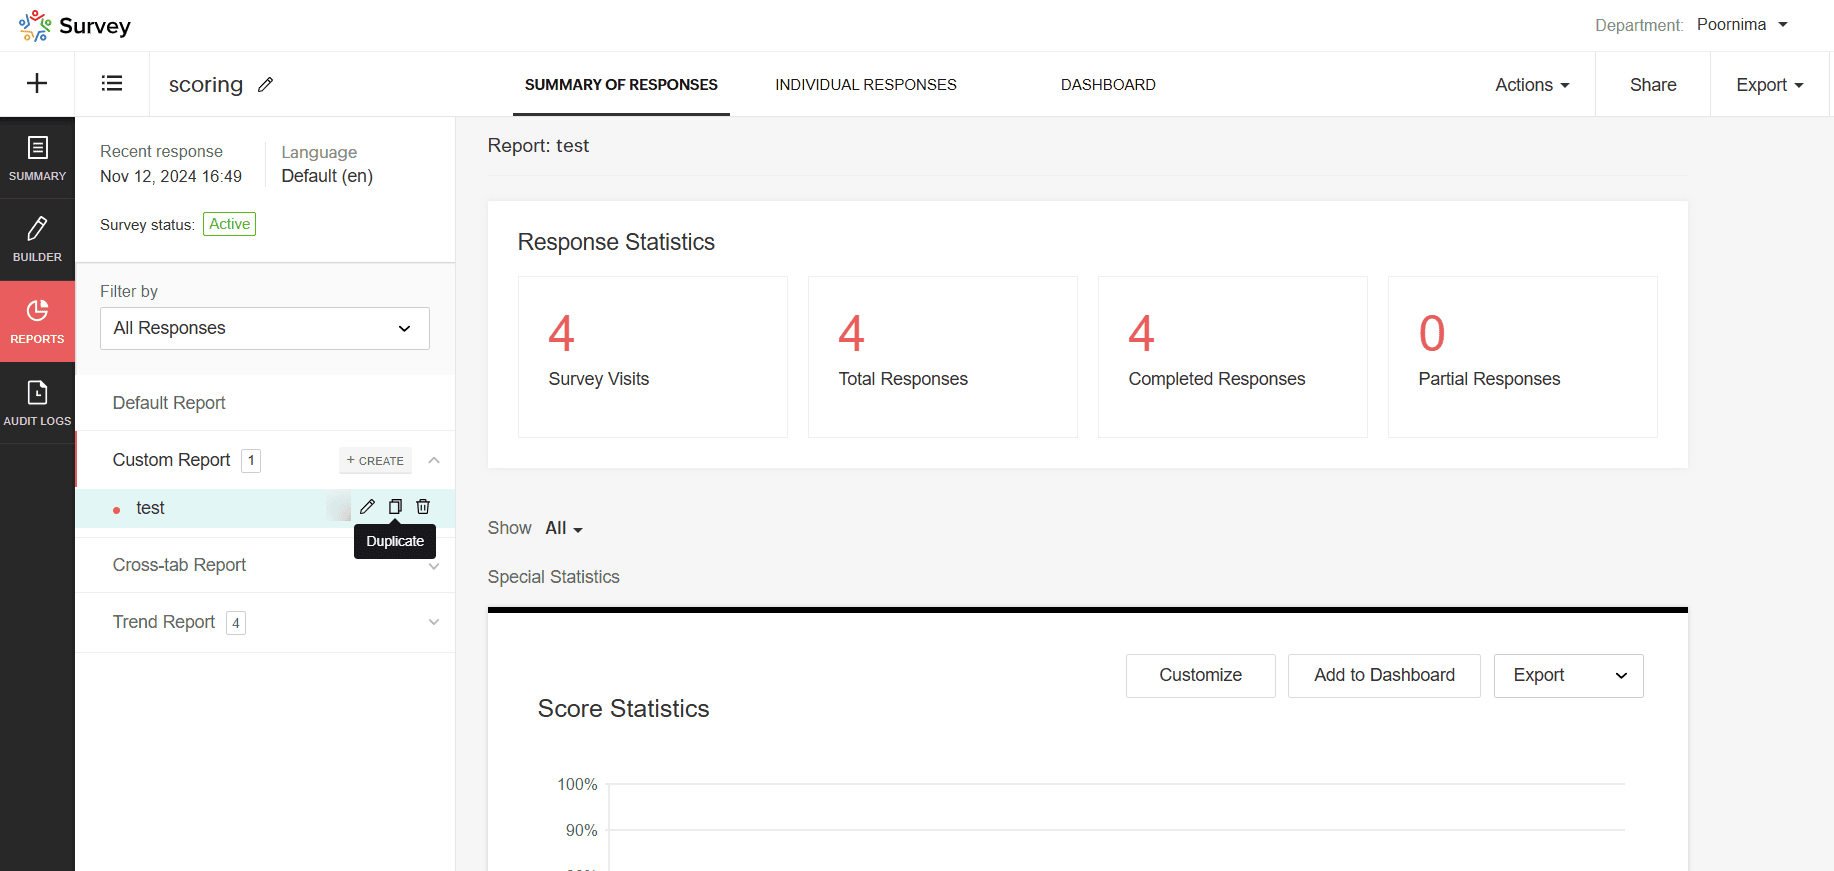The width and height of the screenshot is (1834, 871).
Task: Click pencil icon beside scoring title
Action: pyautogui.click(x=265, y=85)
